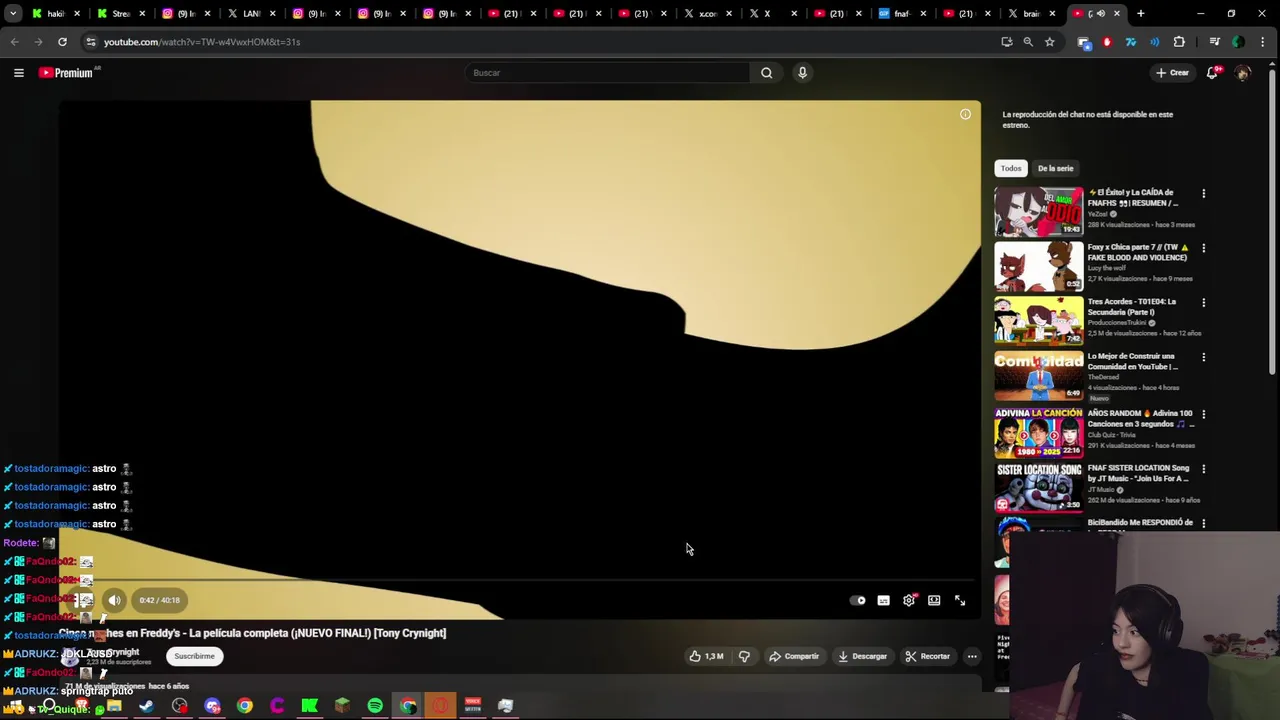Open Chrome zoom magnifier icon
The height and width of the screenshot is (720, 1280).
pyautogui.click(x=1028, y=42)
